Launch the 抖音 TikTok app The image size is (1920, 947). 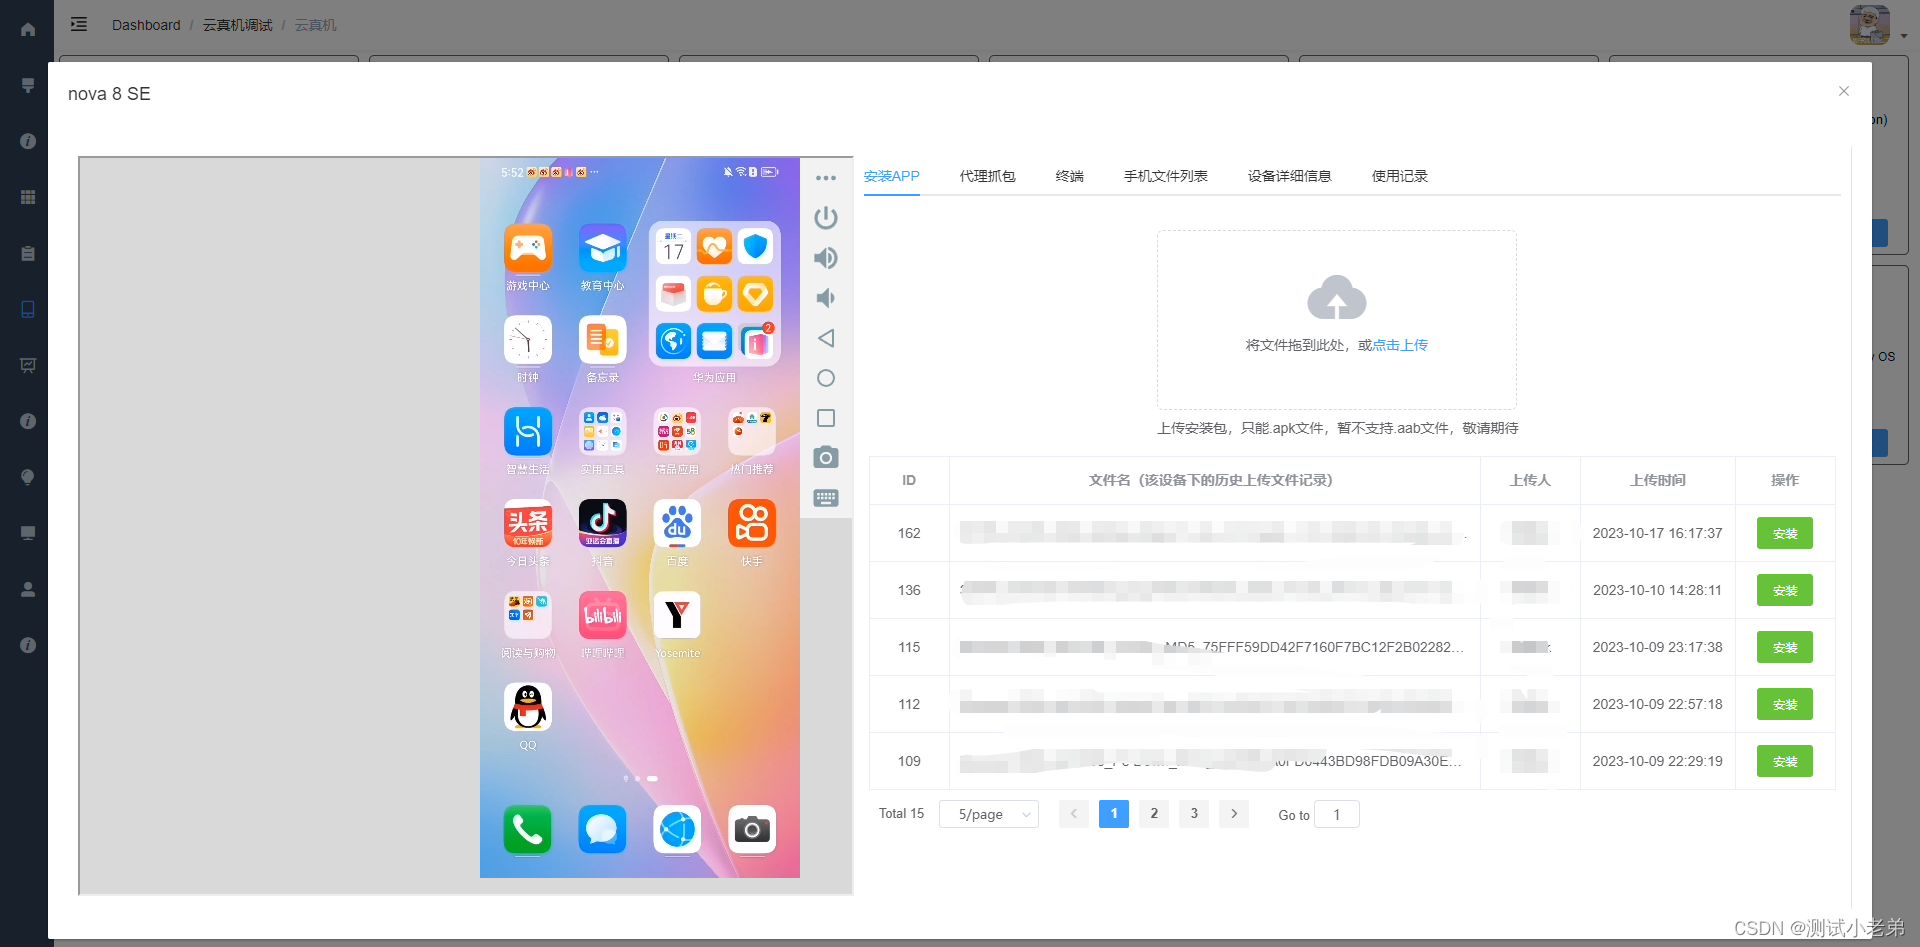point(602,524)
